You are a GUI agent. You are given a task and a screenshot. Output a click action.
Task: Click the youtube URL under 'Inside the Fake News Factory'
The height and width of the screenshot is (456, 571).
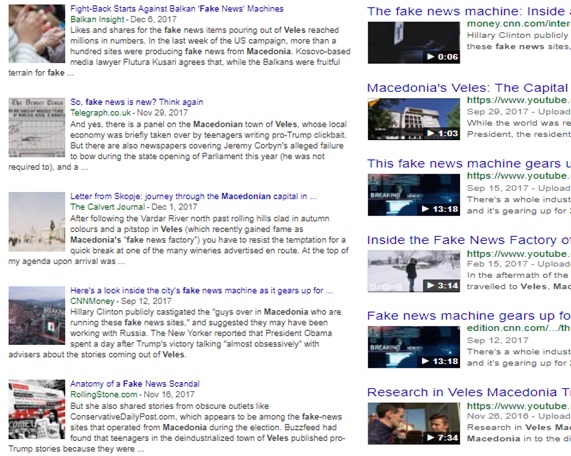[519, 254]
